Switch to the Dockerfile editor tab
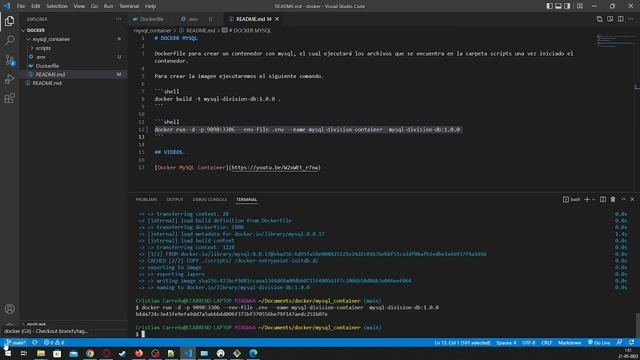640x360 pixels. click(151, 19)
